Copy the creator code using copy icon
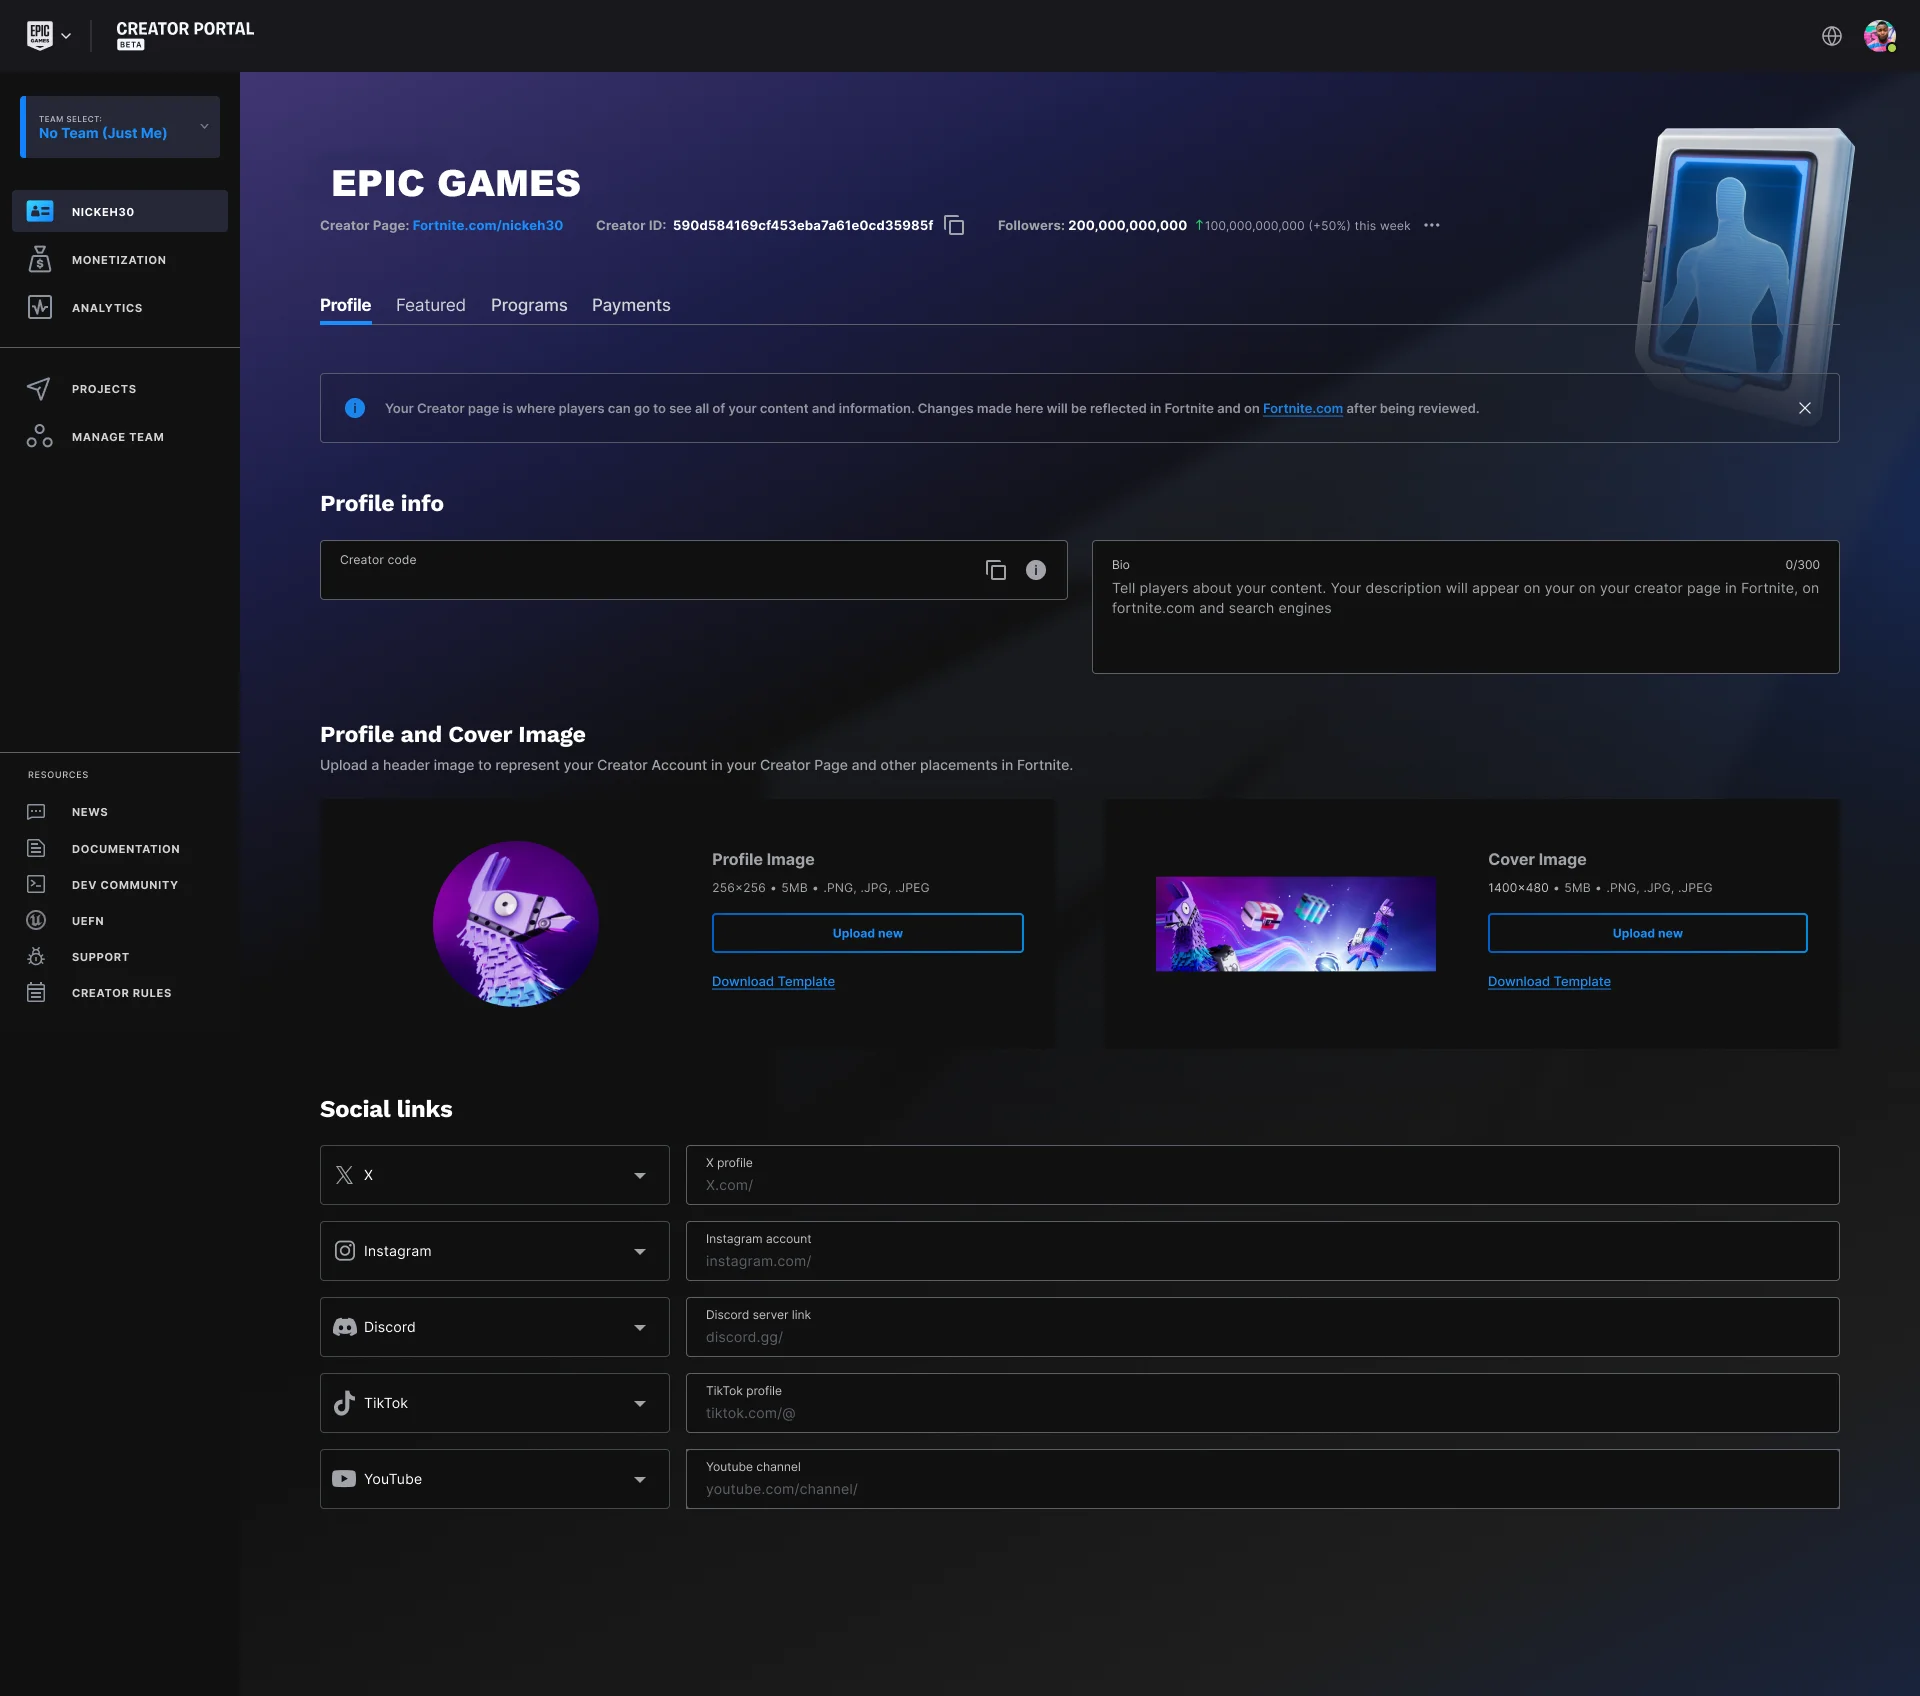The width and height of the screenshot is (1920, 1696). (996, 570)
